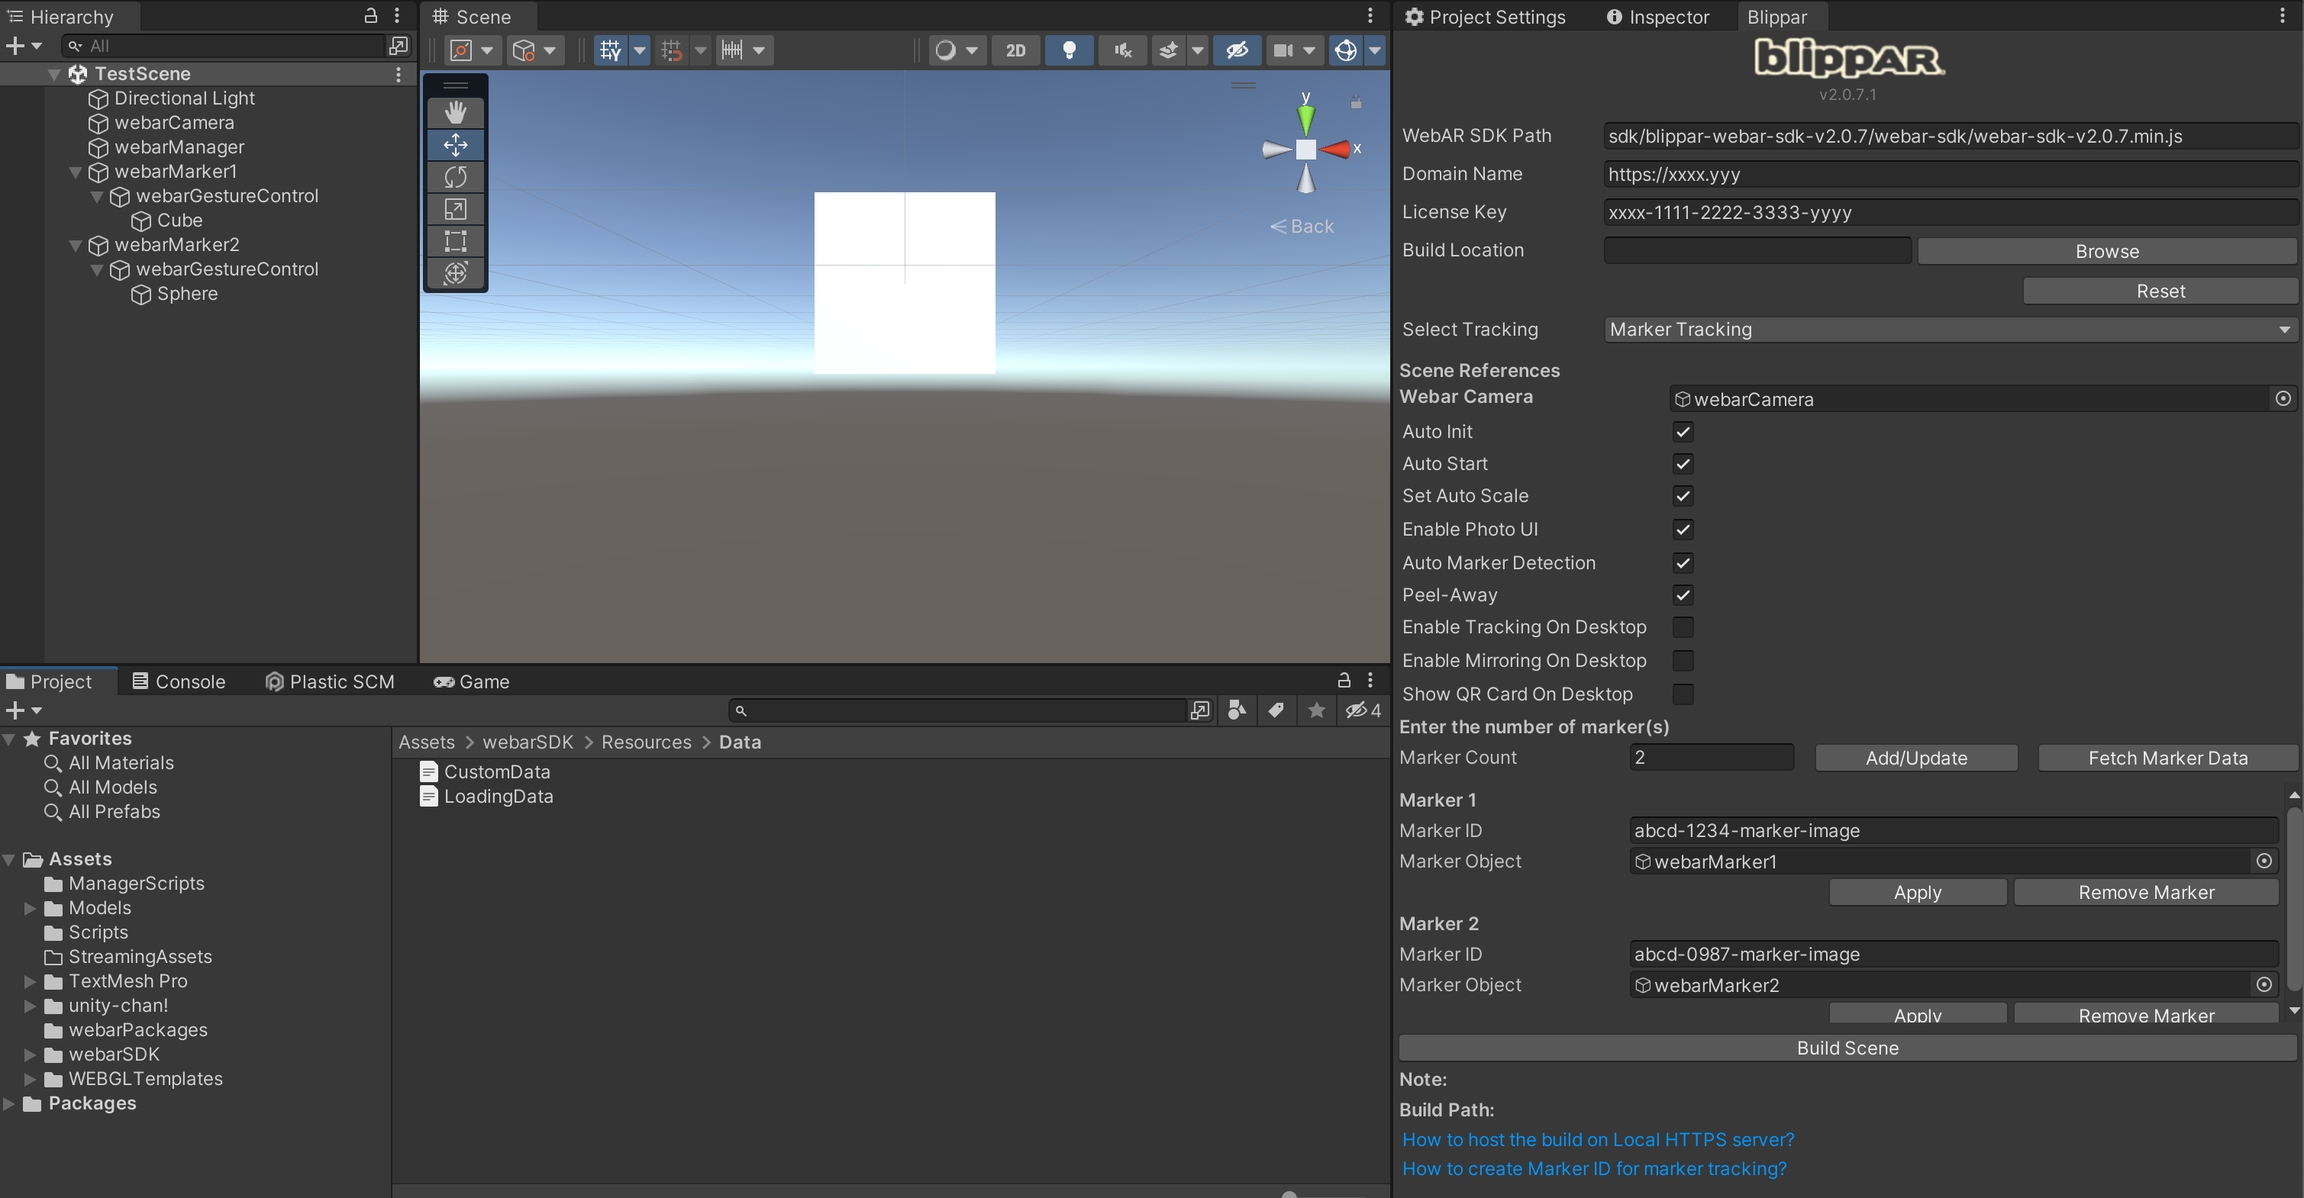2304x1198 pixels.
Task: Click the Hierarchy panel lock icon
Action: point(370,16)
